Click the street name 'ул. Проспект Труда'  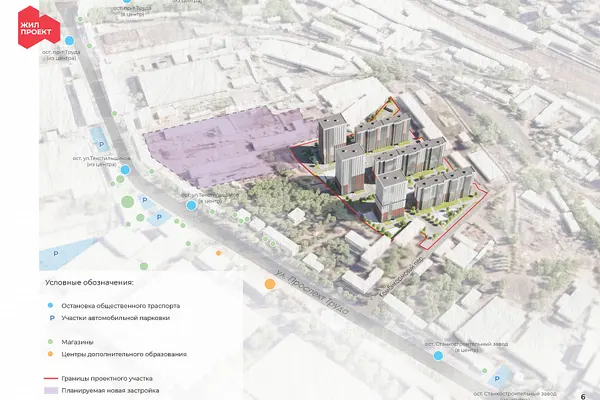coord(312,291)
